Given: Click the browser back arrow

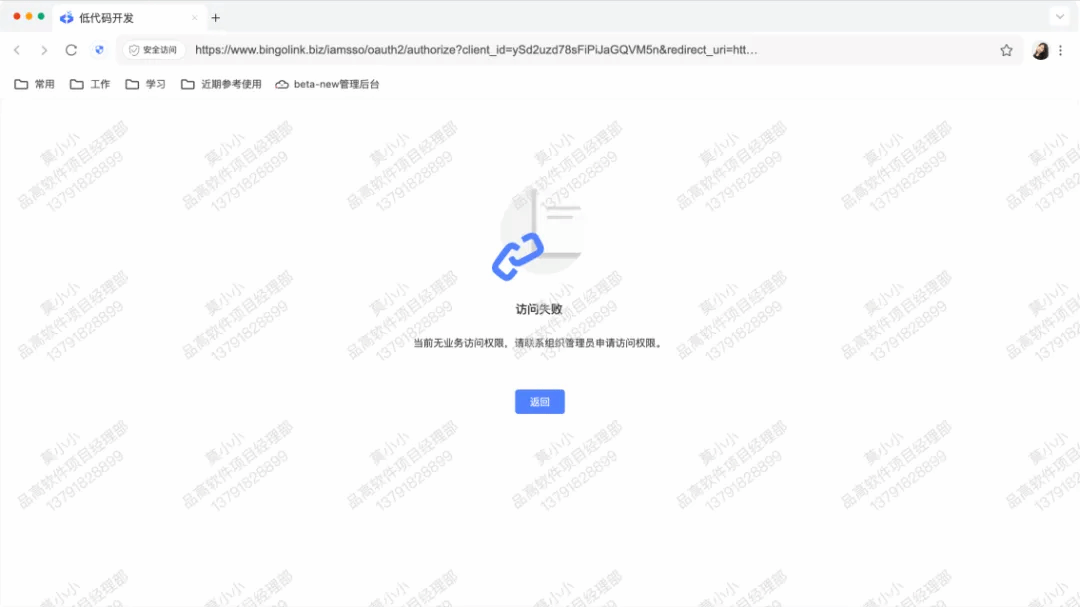Looking at the screenshot, I should [x=17, y=50].
